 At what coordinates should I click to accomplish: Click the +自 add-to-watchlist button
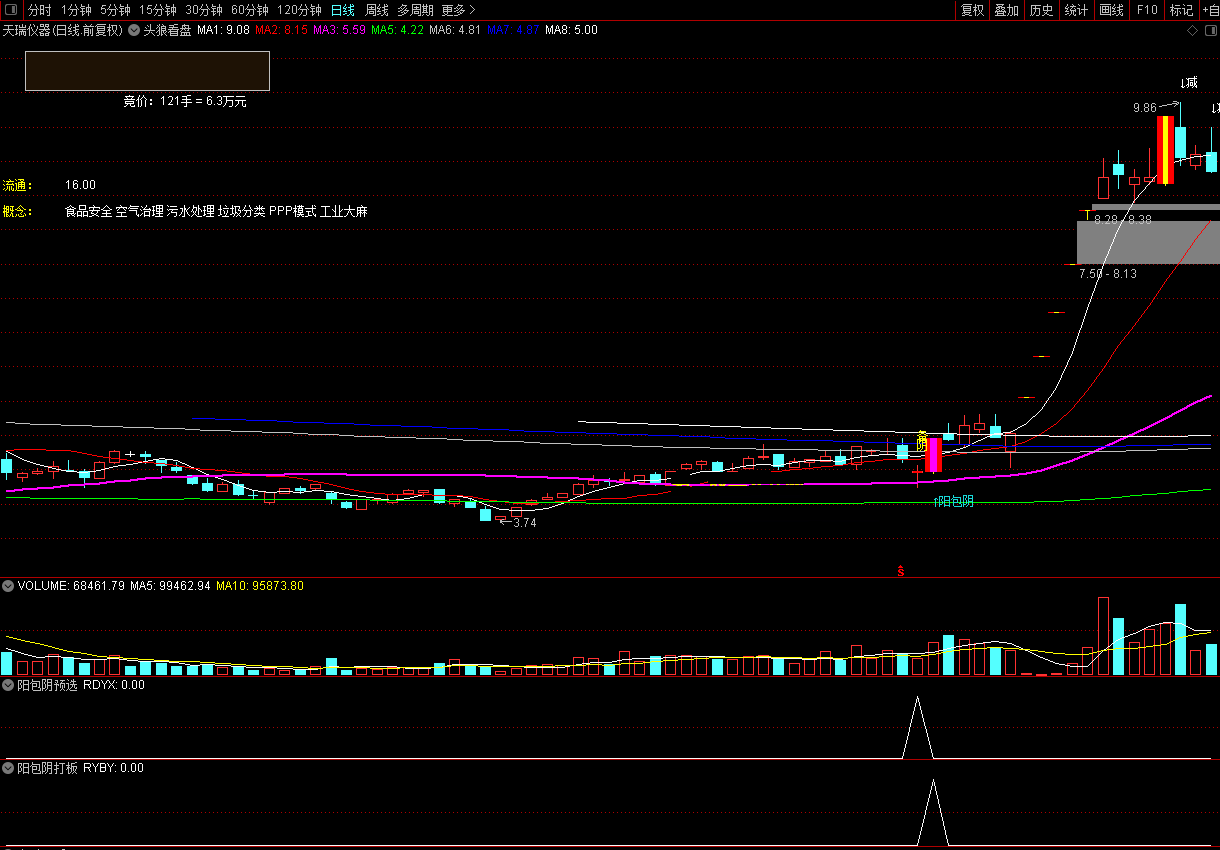[x=1210, y=10]
